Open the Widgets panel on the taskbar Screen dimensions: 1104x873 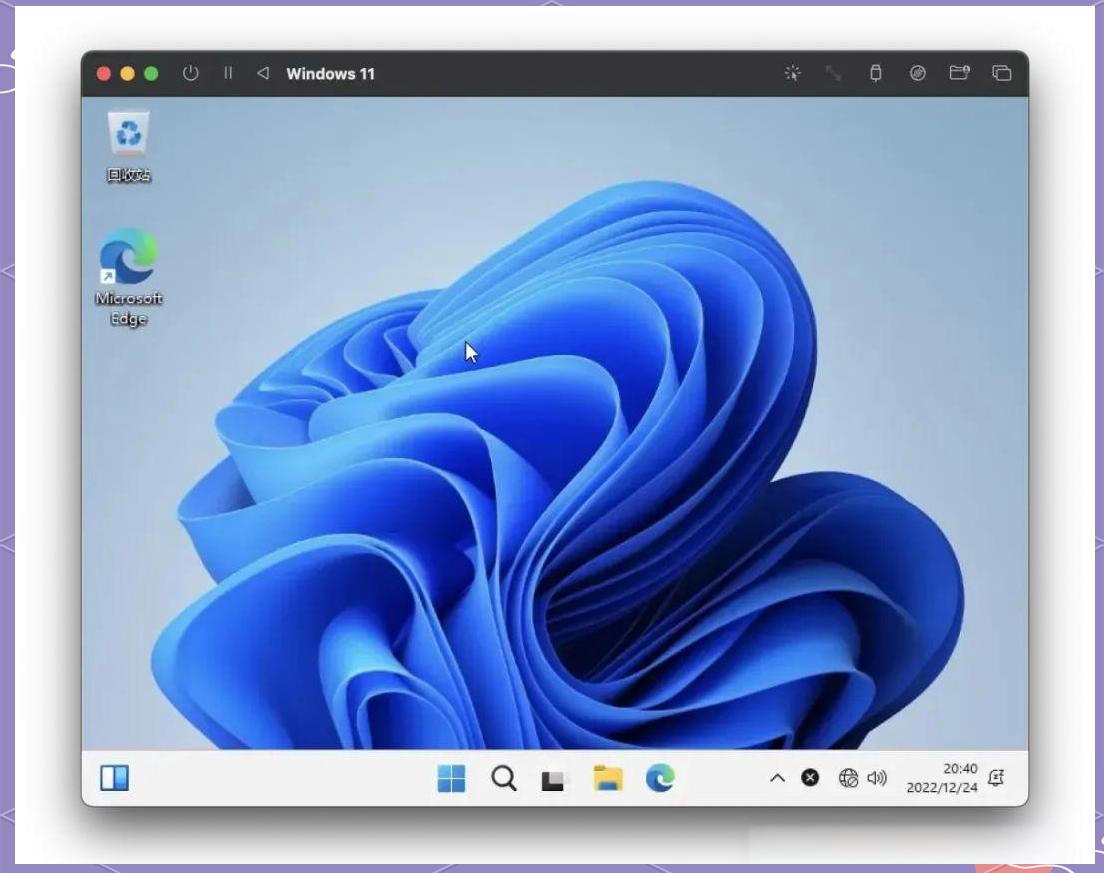pos(115,779)
